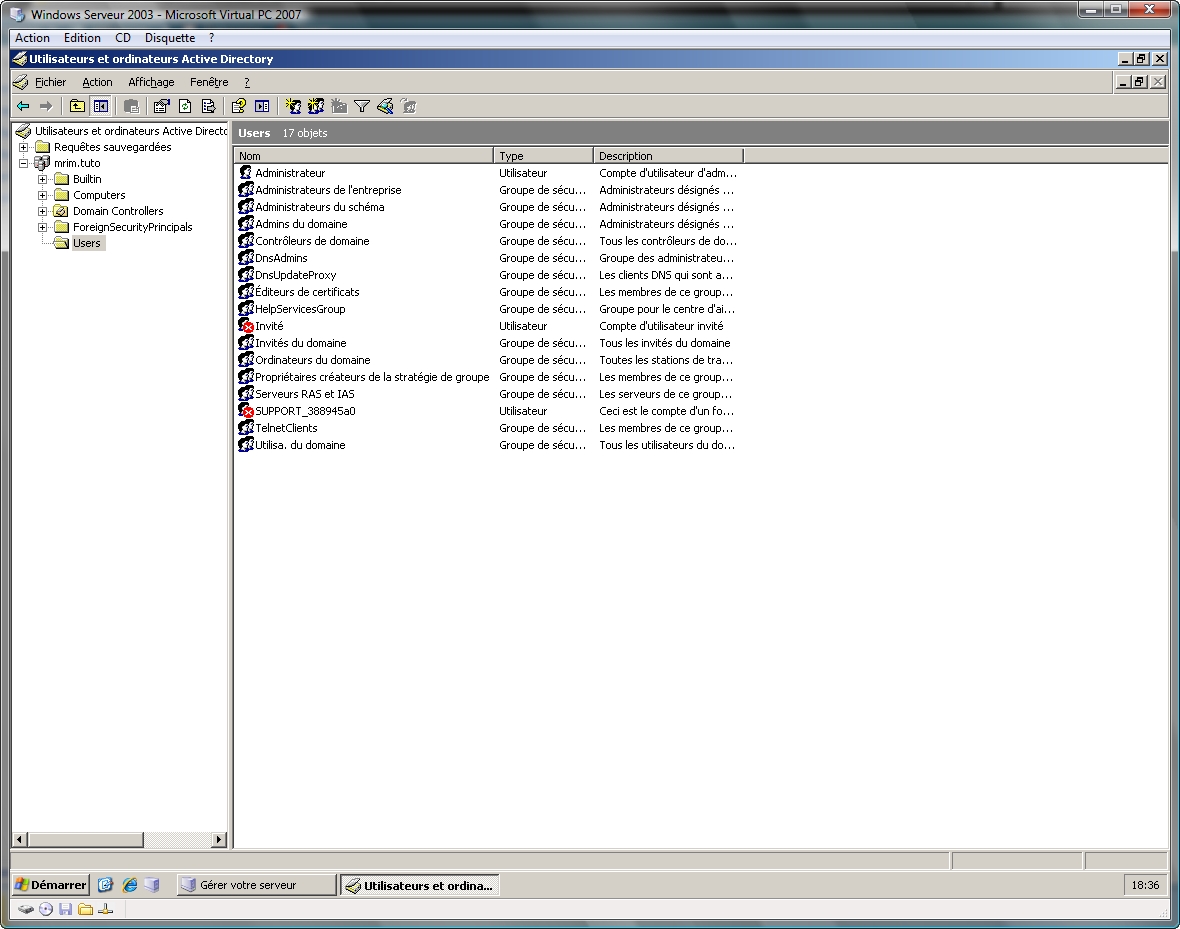Click the Export List toolbar icon
The height and width of the screenshot is (929, 1180).
(x=208, y=106)
